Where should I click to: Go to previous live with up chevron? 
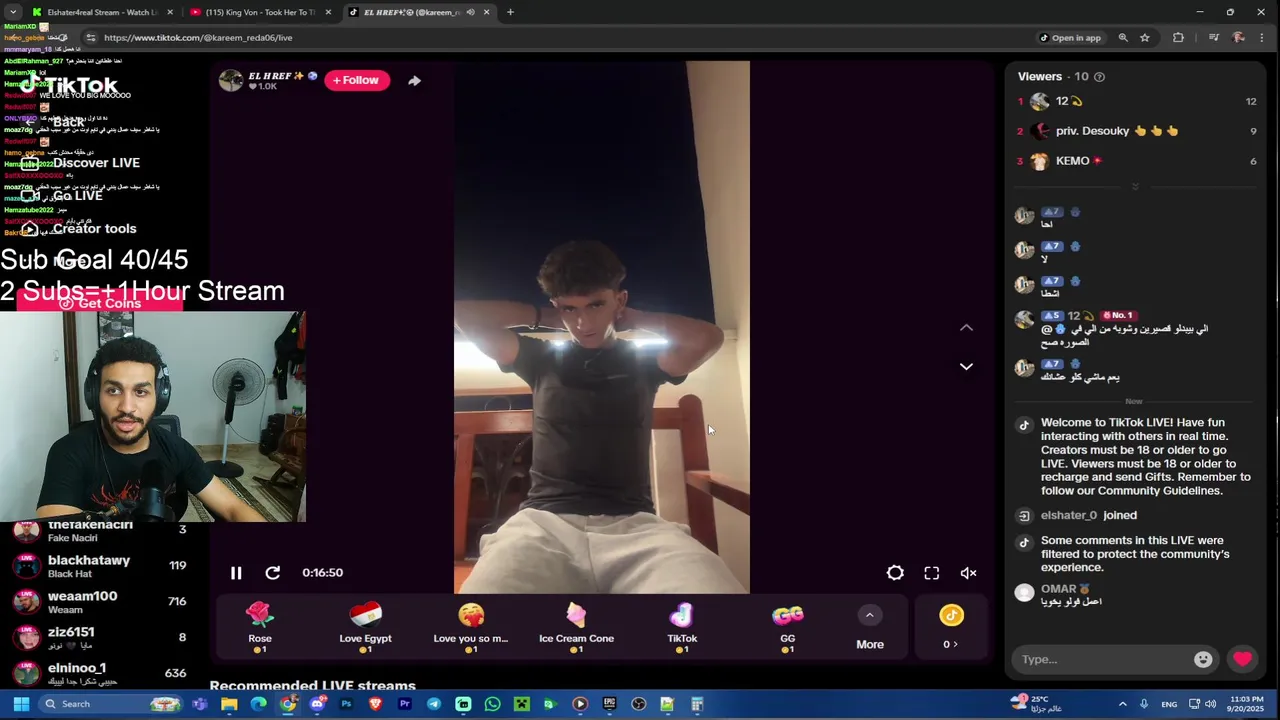[x=966, y=328]
